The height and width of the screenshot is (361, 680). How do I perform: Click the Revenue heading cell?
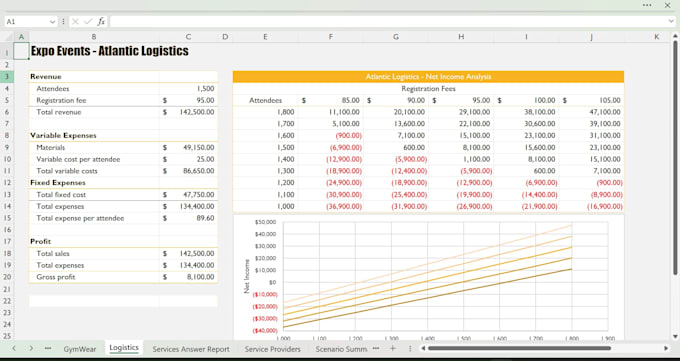point(94,76)
